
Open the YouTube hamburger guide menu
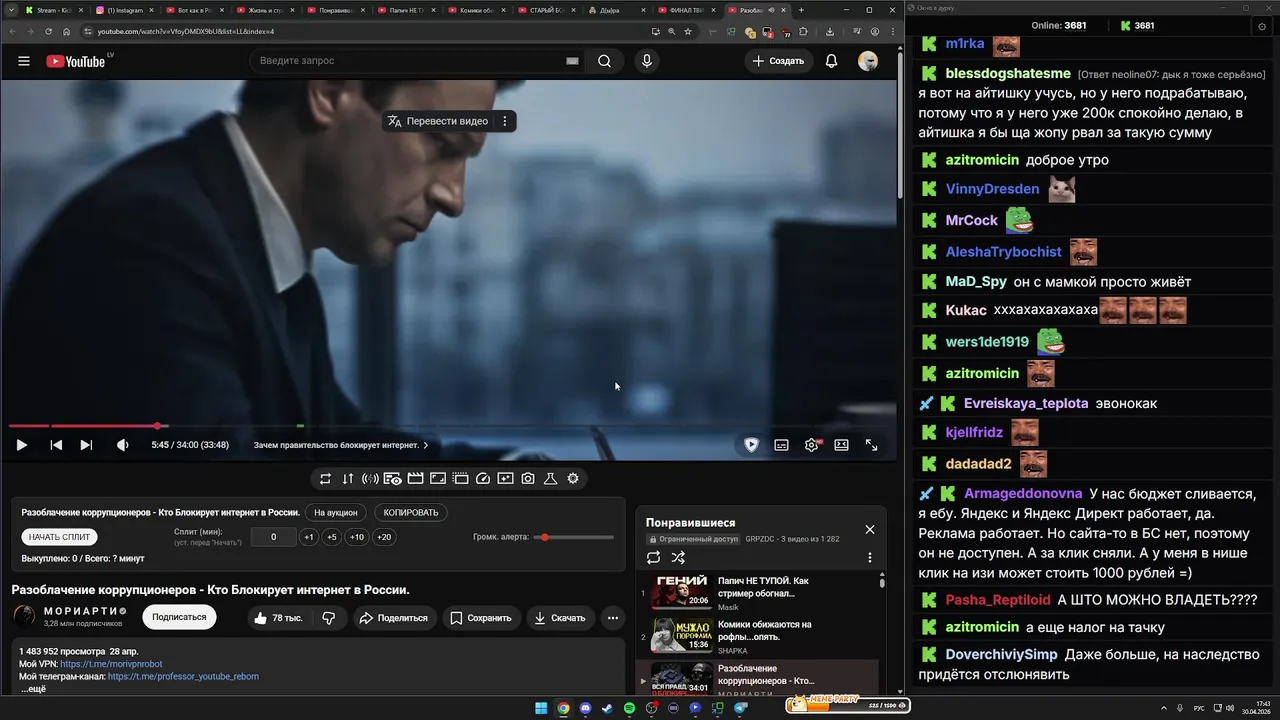(24, 61)
